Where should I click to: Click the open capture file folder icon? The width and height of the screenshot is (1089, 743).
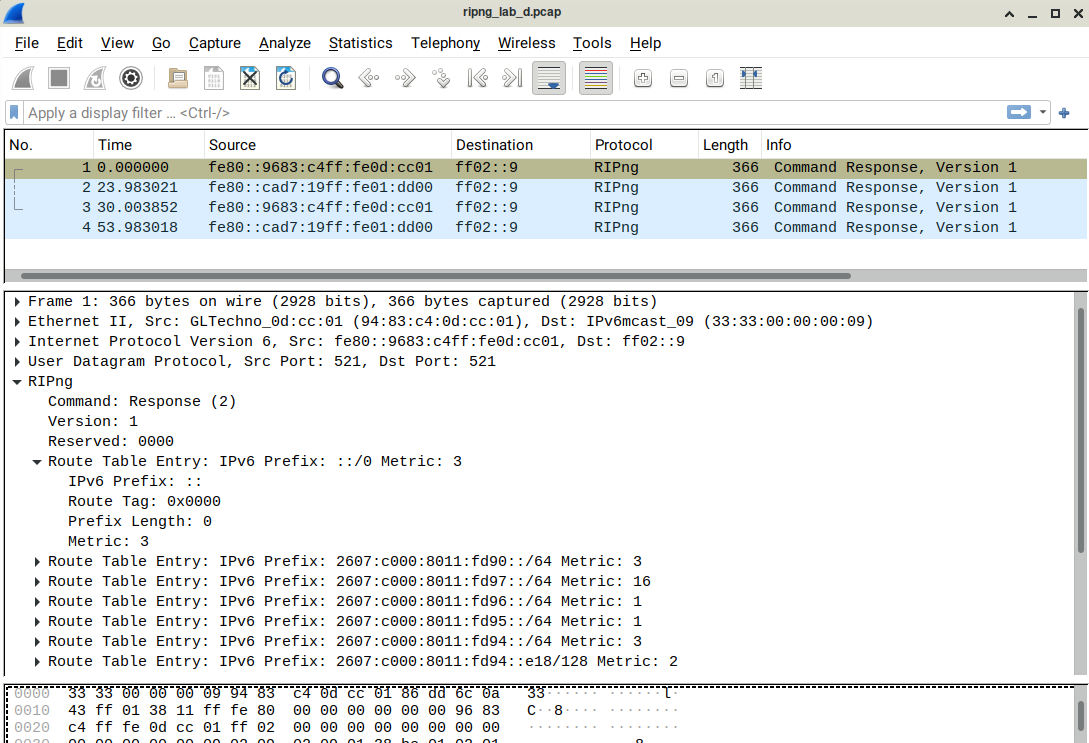pyautogui.click(x=178, y=78)
